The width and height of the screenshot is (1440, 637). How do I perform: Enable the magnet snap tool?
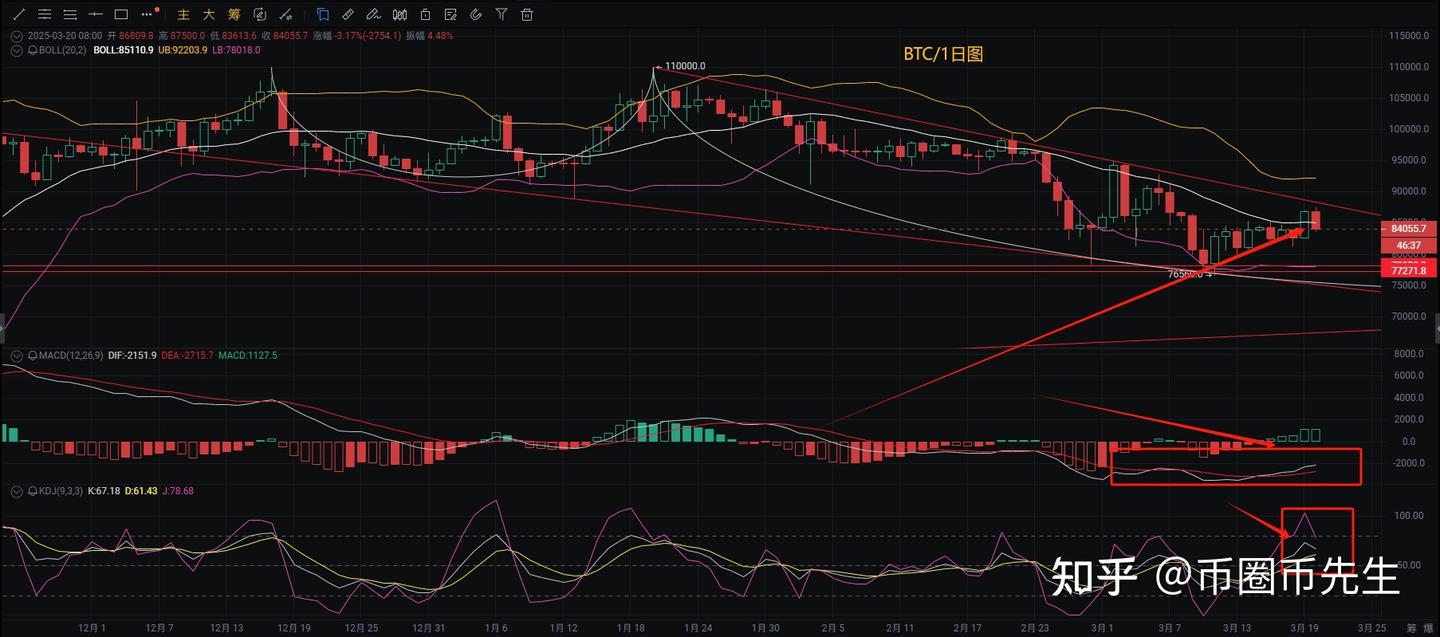pyautogui.click(x=477, y=14)
